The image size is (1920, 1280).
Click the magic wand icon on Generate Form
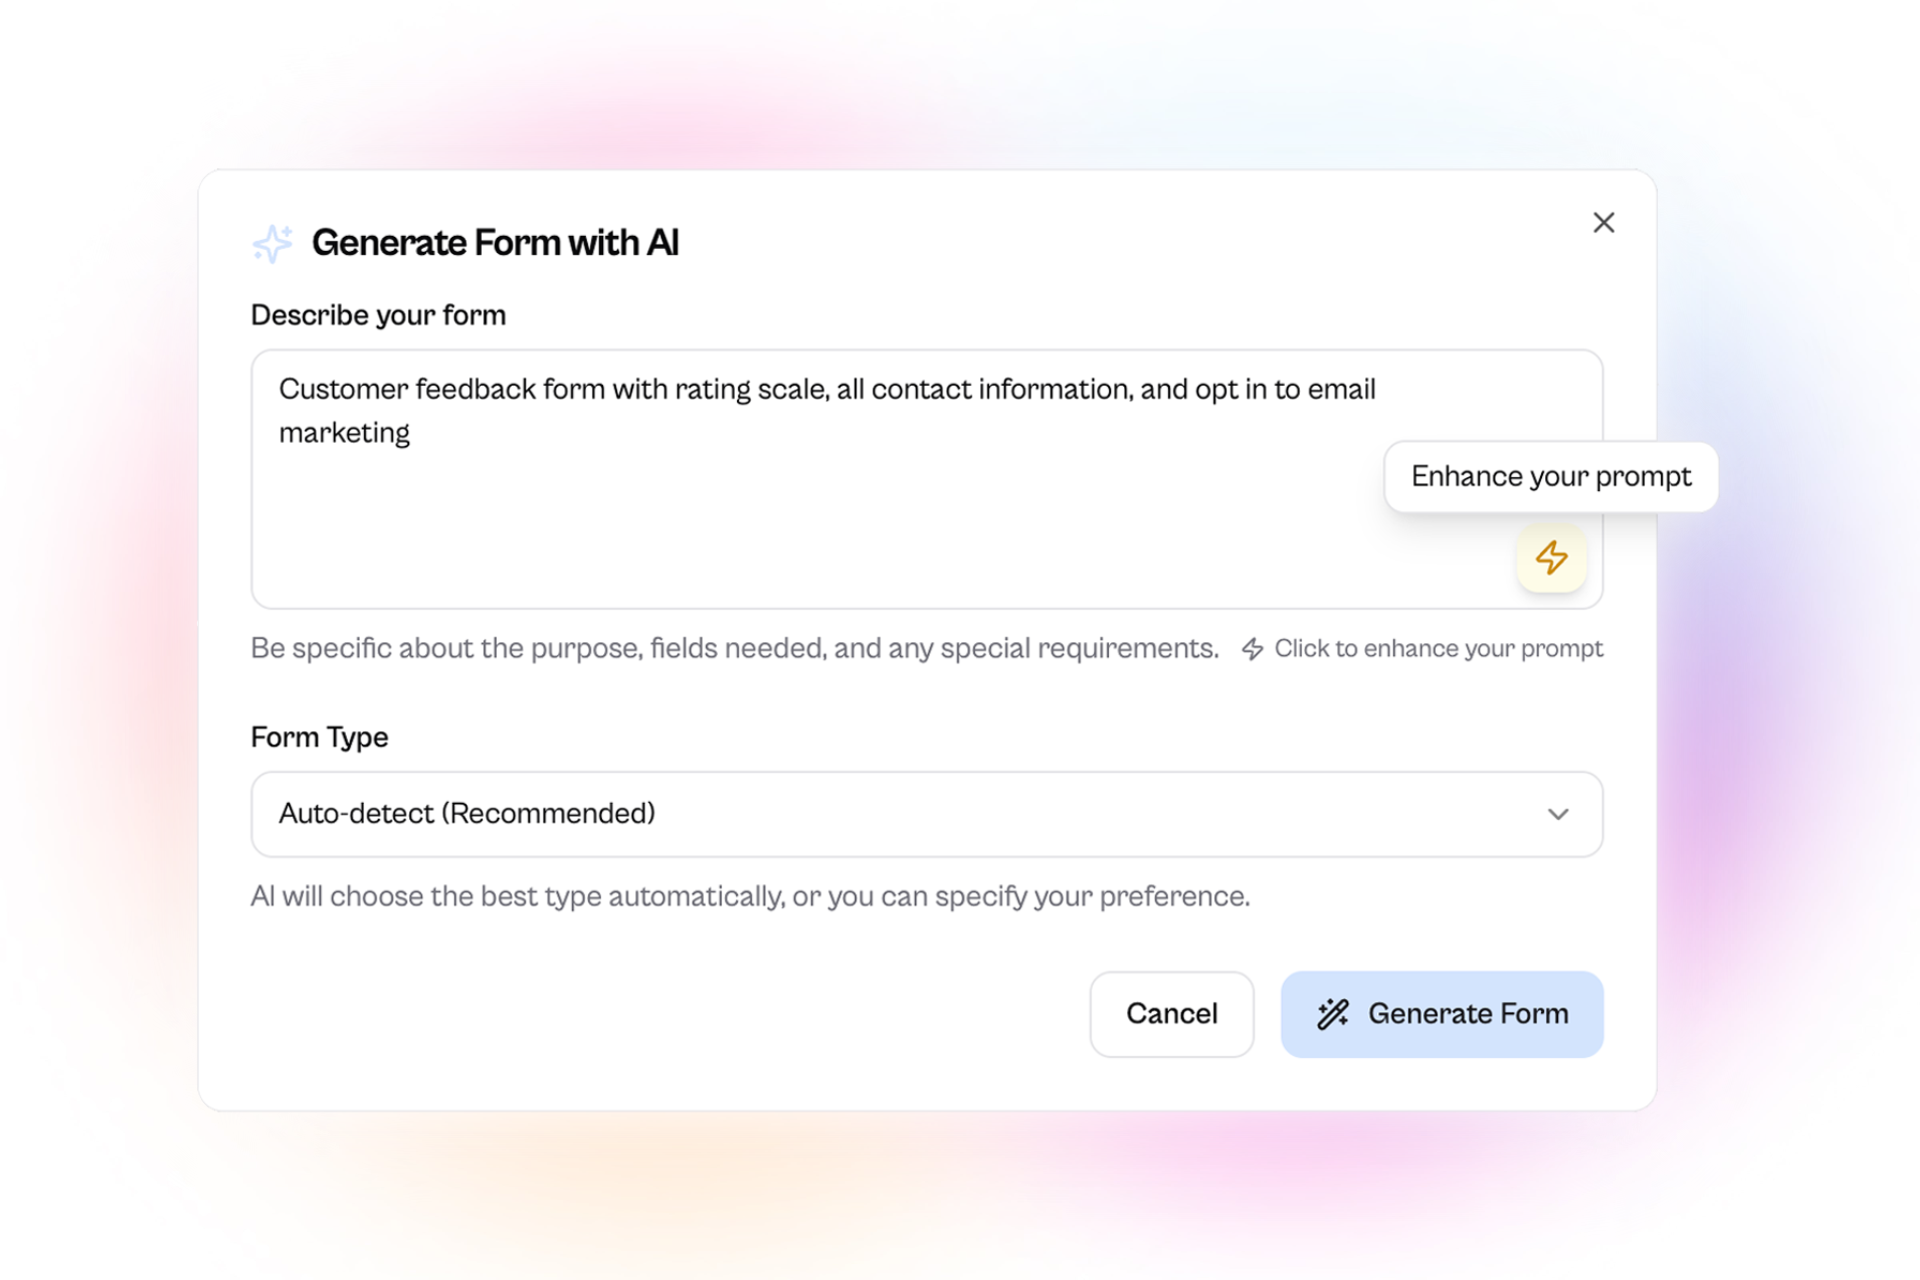coord(1332,1014)
